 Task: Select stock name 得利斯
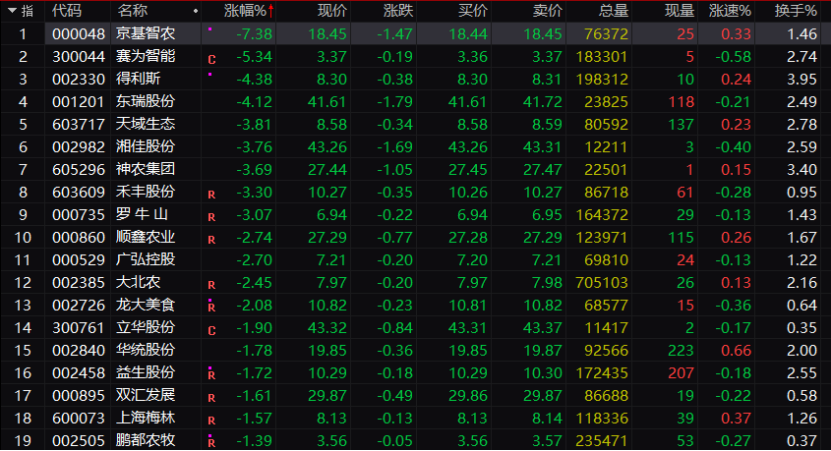(138, 79)
